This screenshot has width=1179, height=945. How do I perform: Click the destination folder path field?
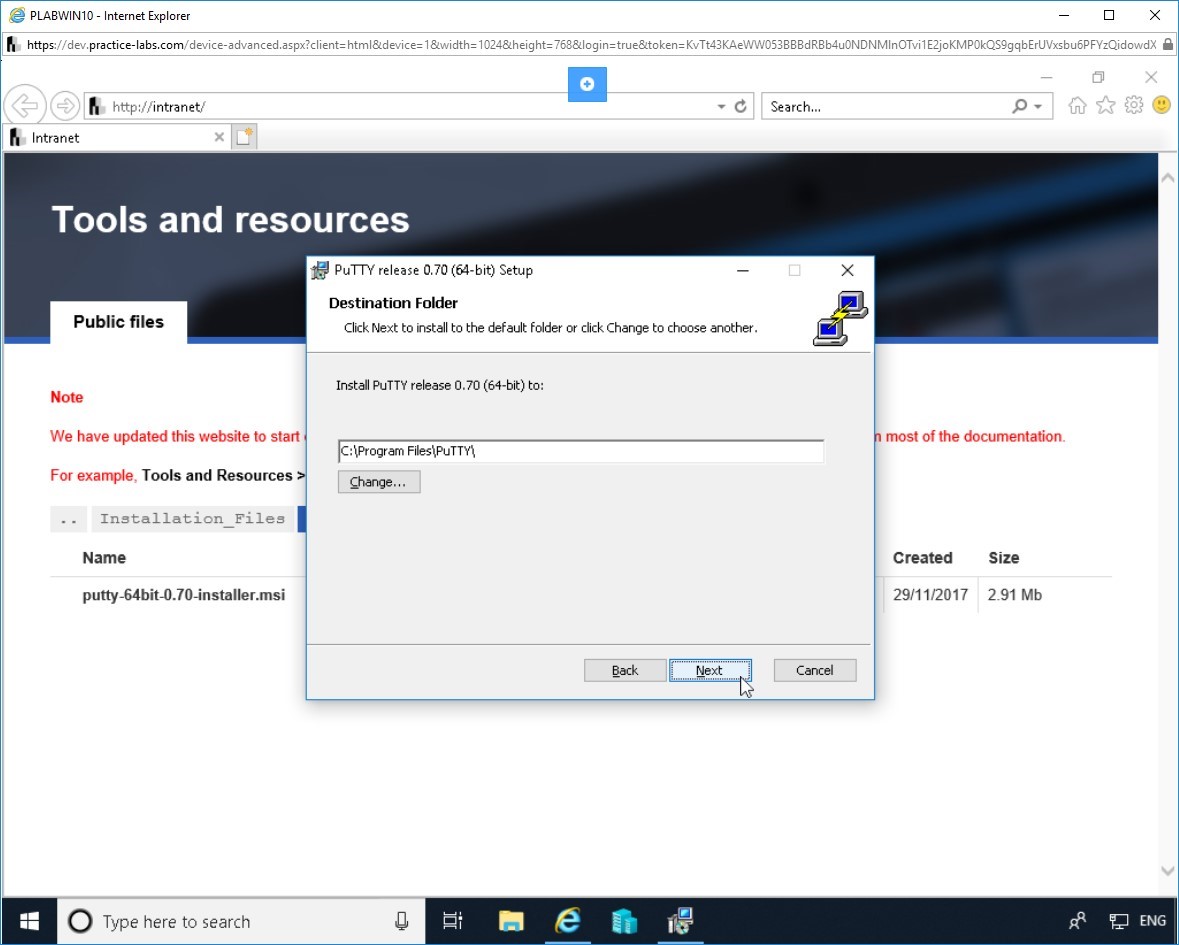(x=580, y=451)
